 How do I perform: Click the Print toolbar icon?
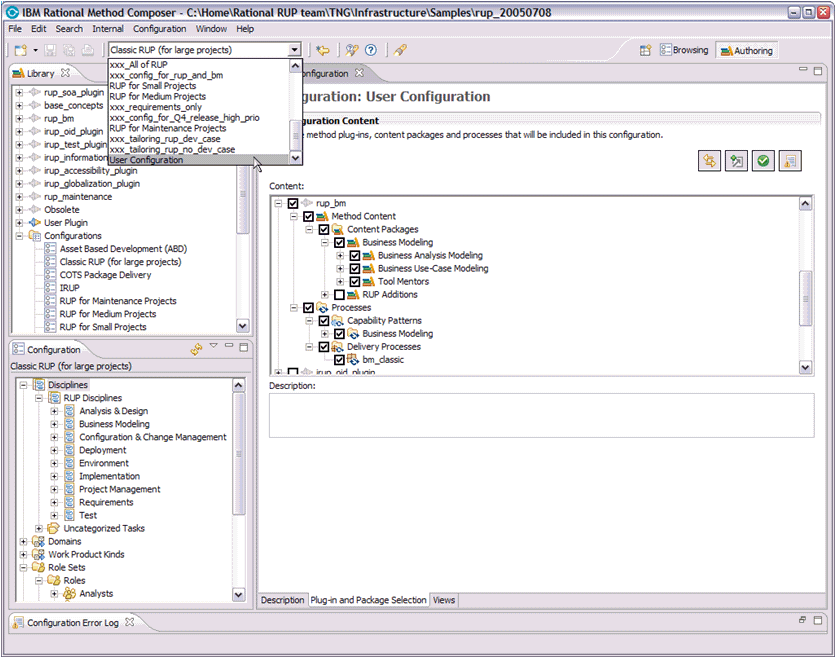pyautogui.click(x=88, y=51)
